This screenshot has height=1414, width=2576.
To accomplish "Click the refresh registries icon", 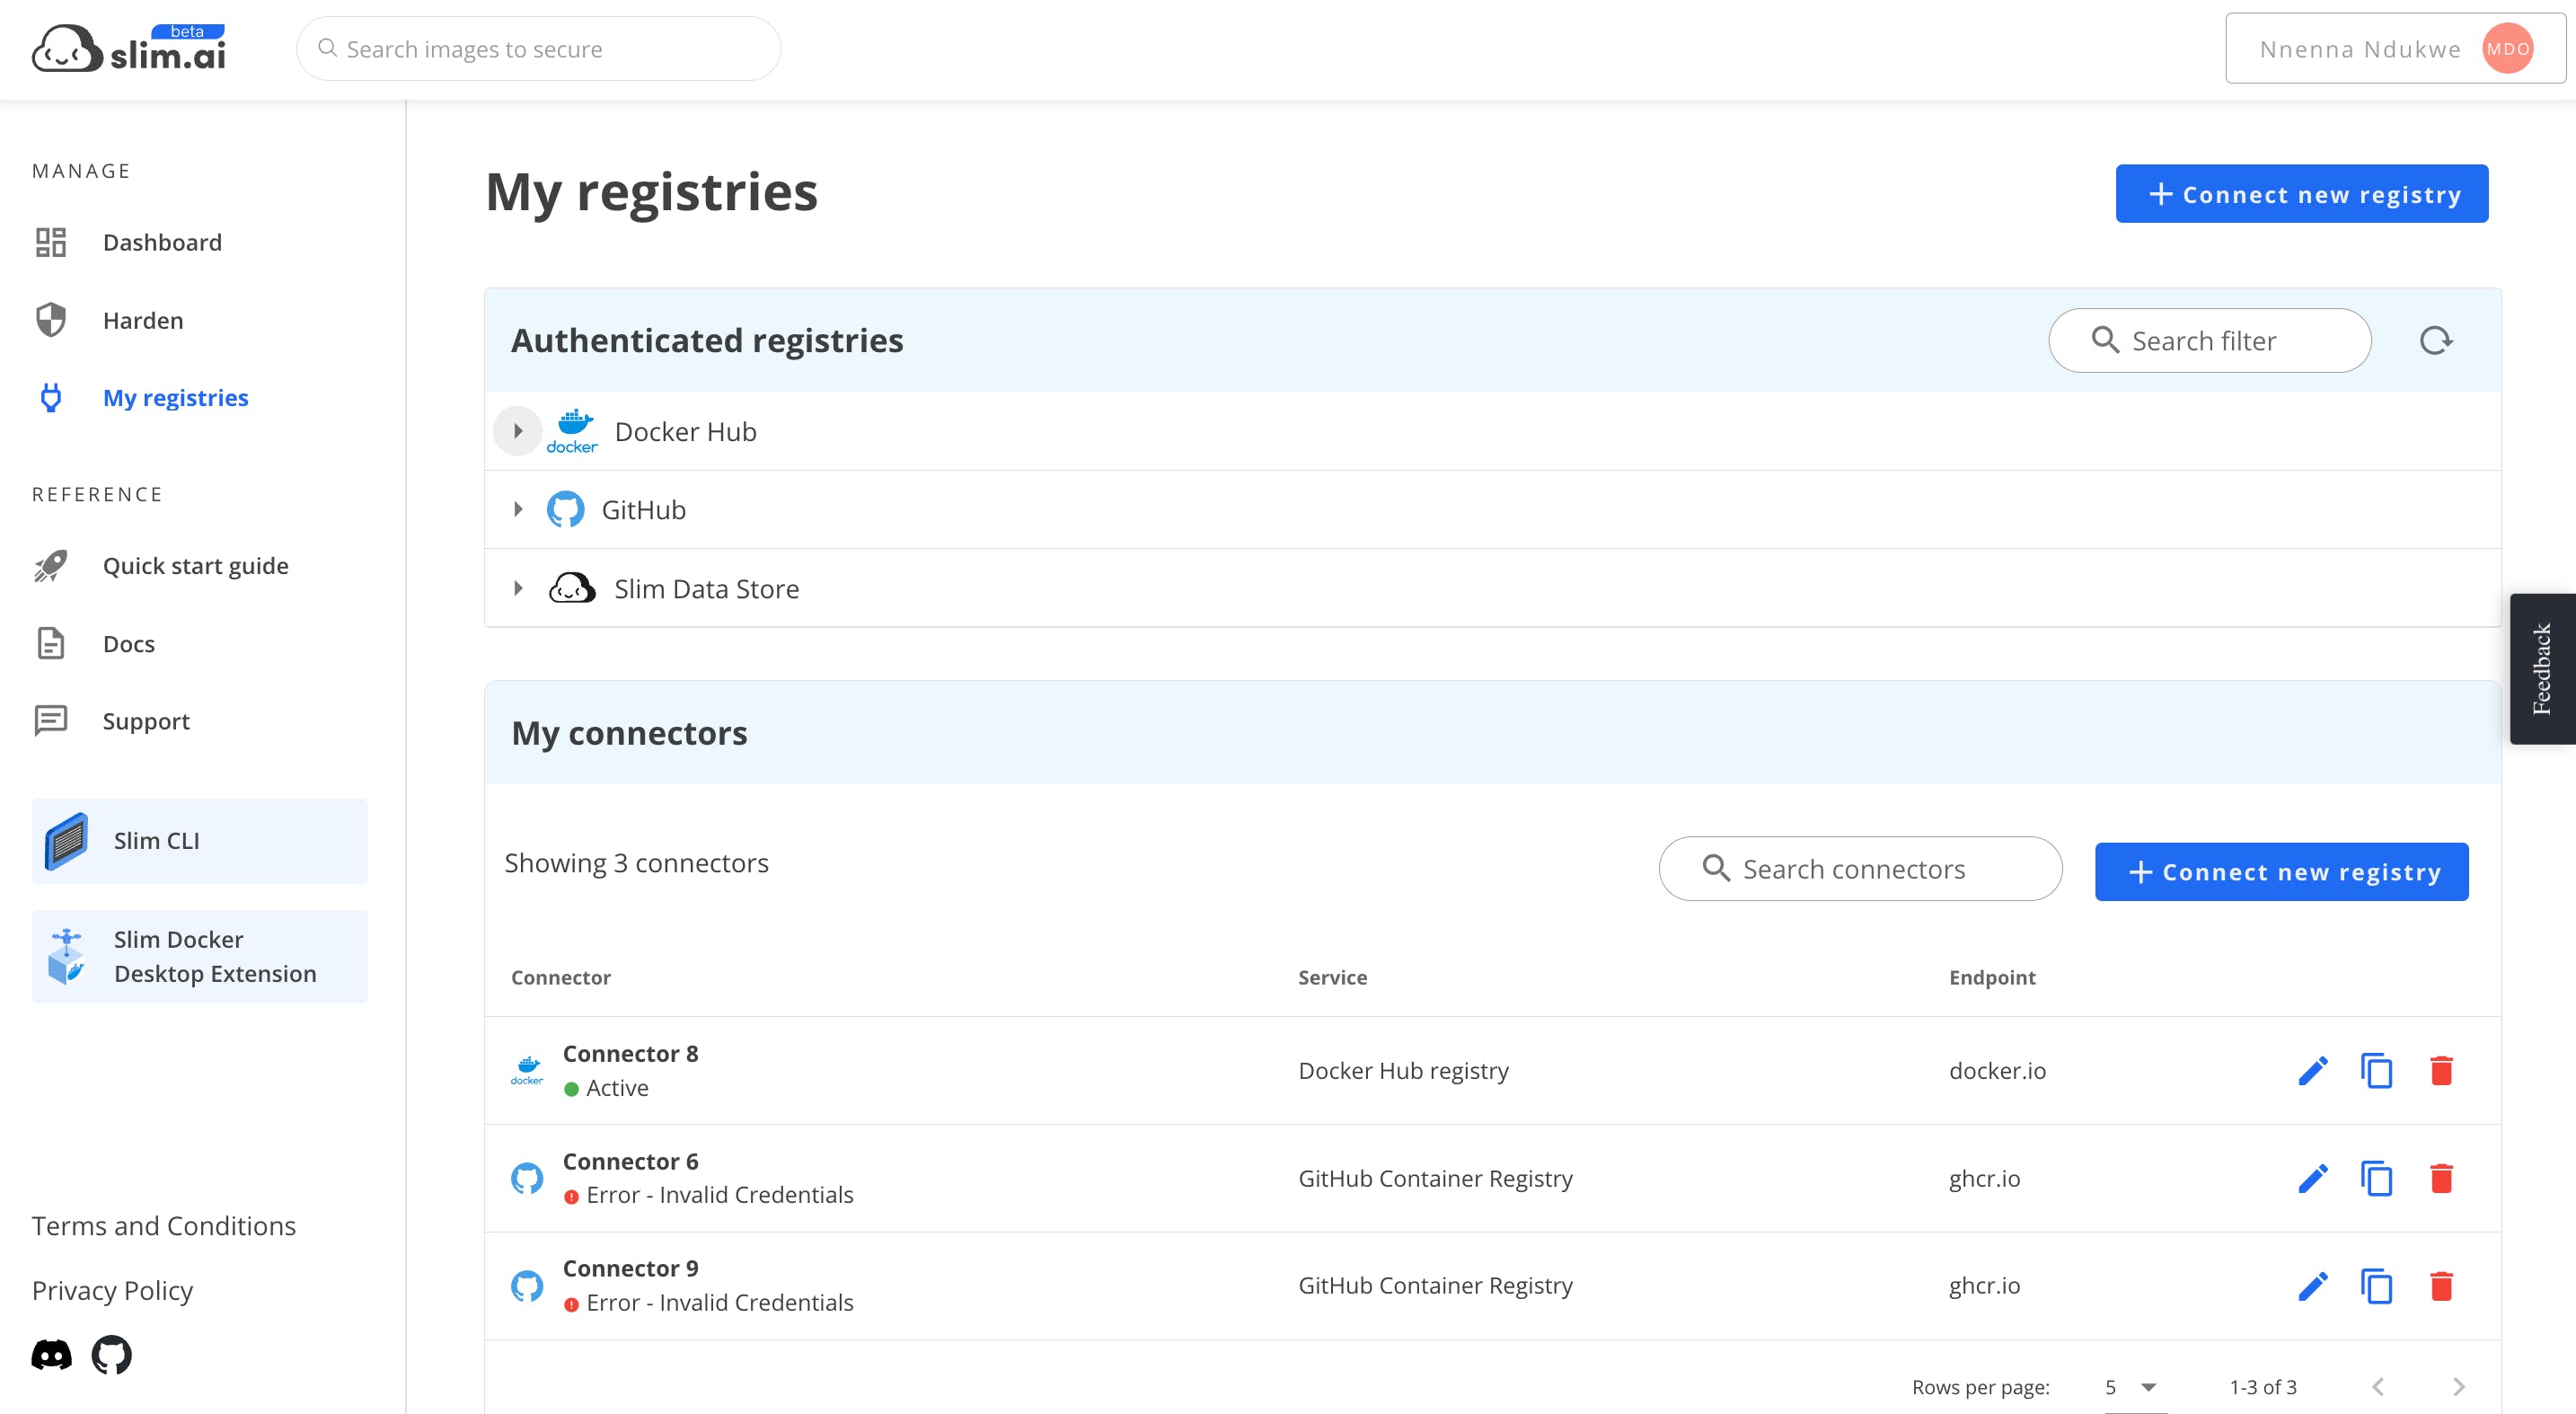I will [2435, 341].
